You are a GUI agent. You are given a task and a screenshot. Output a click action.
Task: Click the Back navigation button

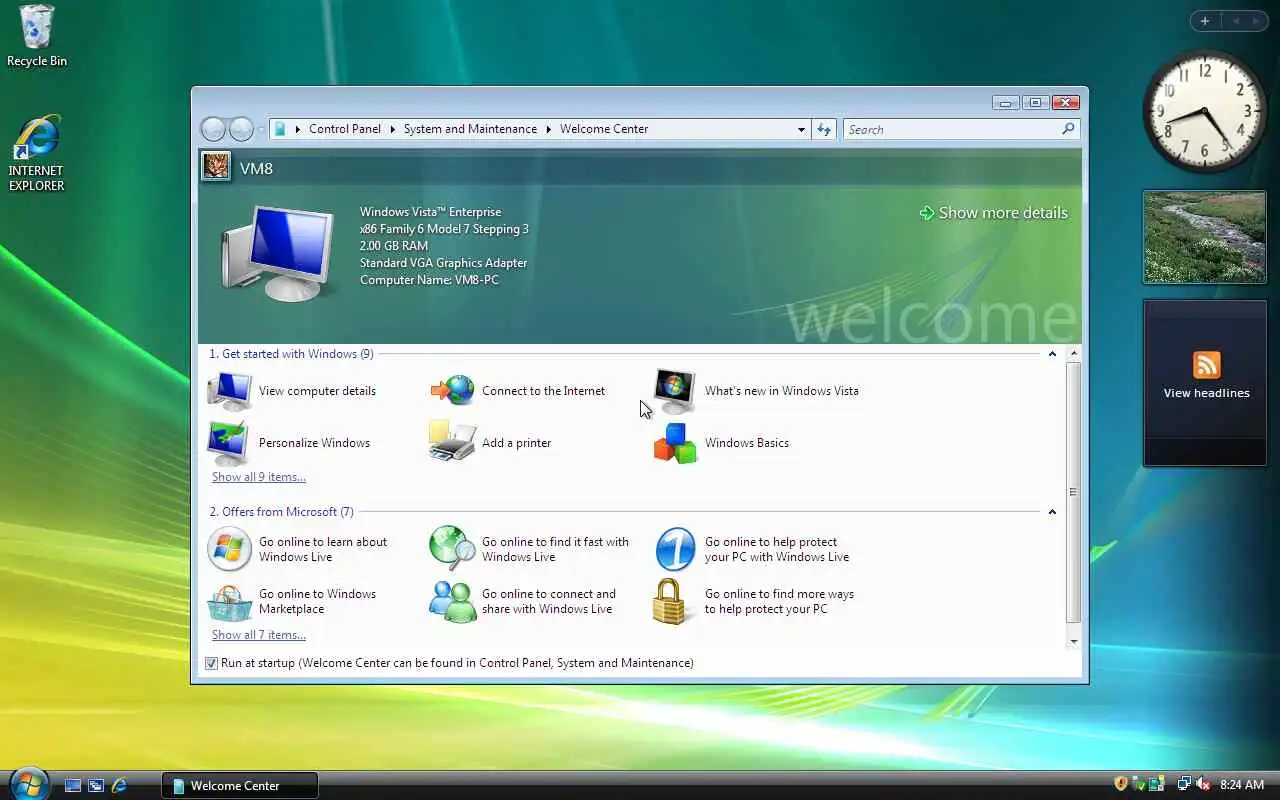click(x=213, y=129)
